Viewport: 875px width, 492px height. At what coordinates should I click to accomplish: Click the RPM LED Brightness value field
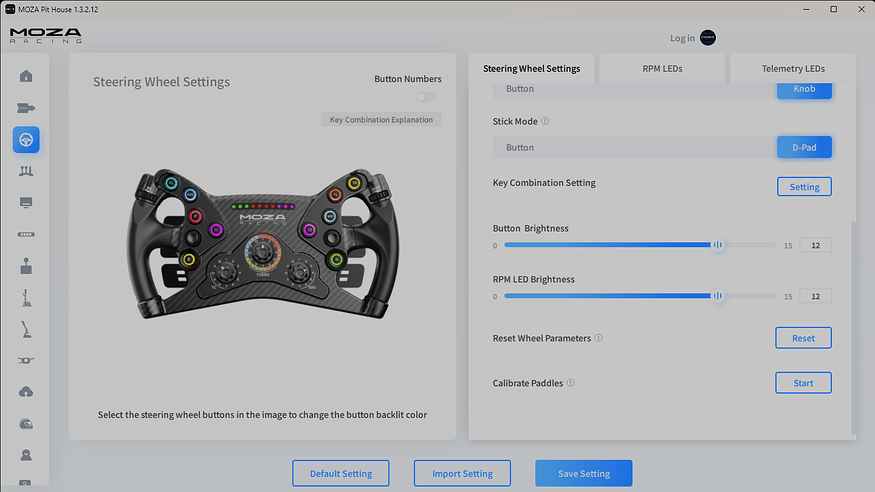point(815,296)
